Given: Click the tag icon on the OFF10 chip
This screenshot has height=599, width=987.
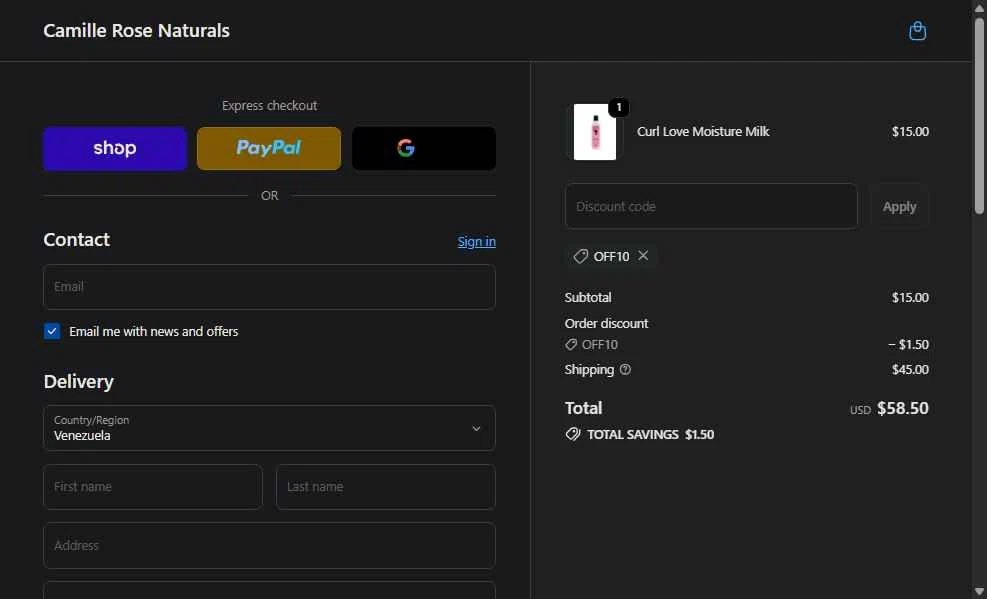Looking at the screenshot, I should pos(580,256).
